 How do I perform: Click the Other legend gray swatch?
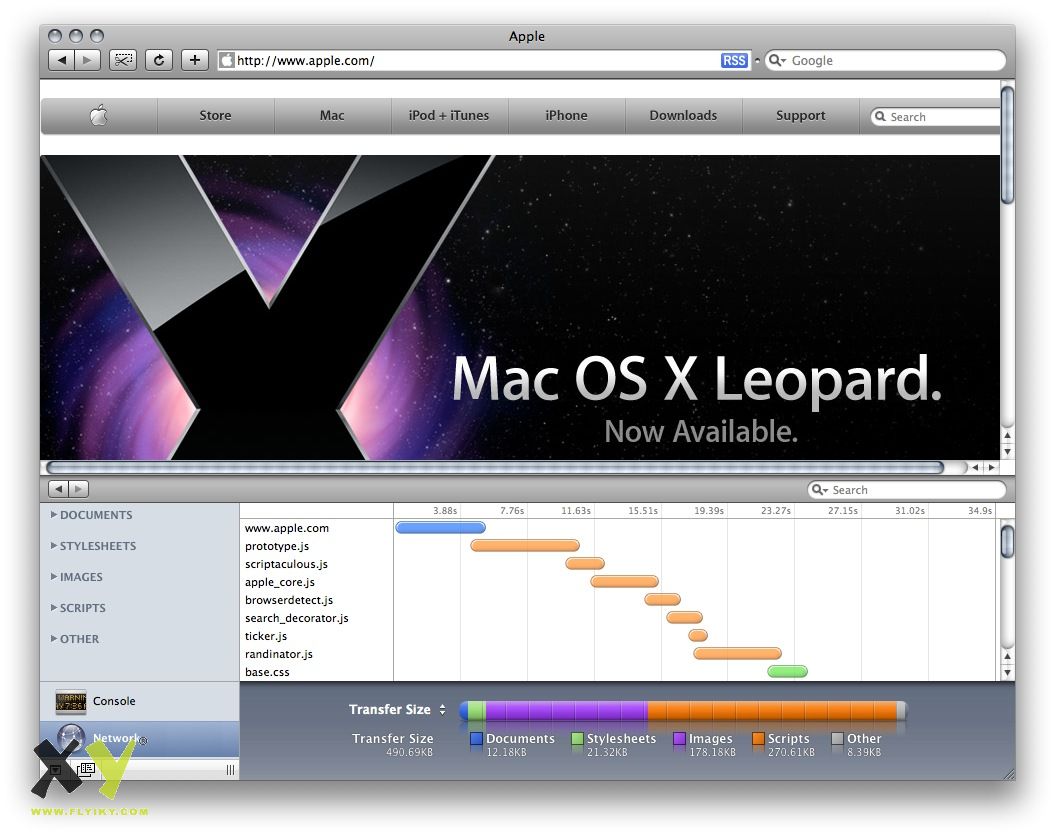tap(838, 739)
